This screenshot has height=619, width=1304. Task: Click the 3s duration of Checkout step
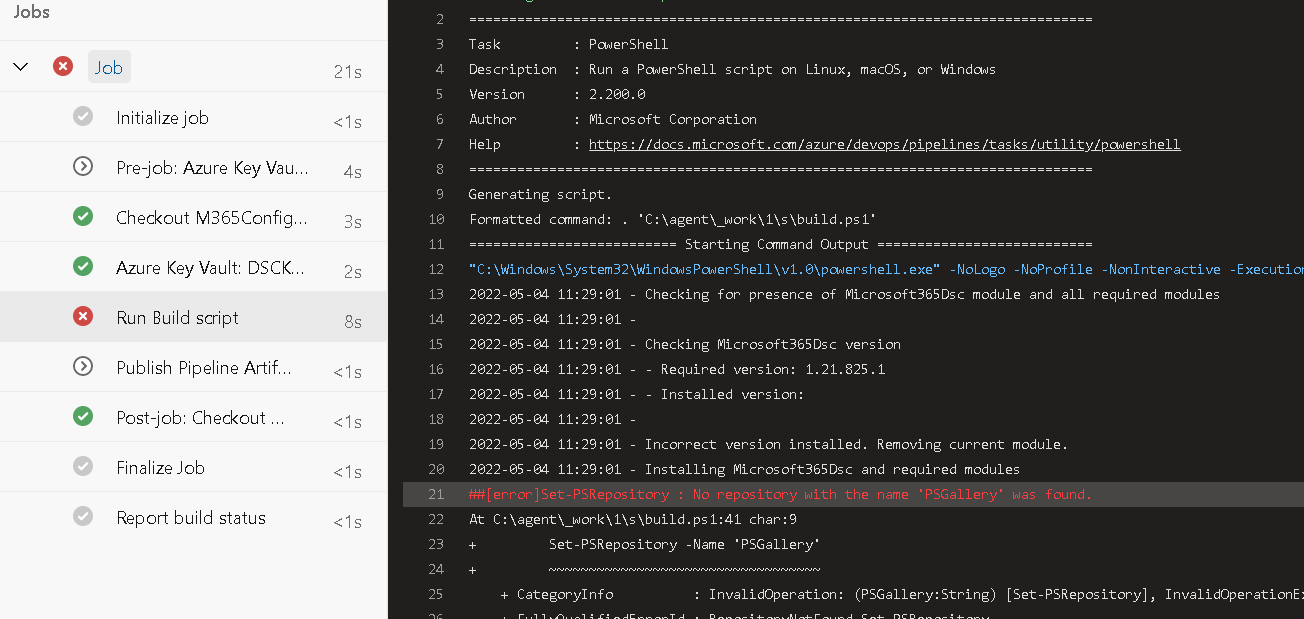(x=352, y=221)
